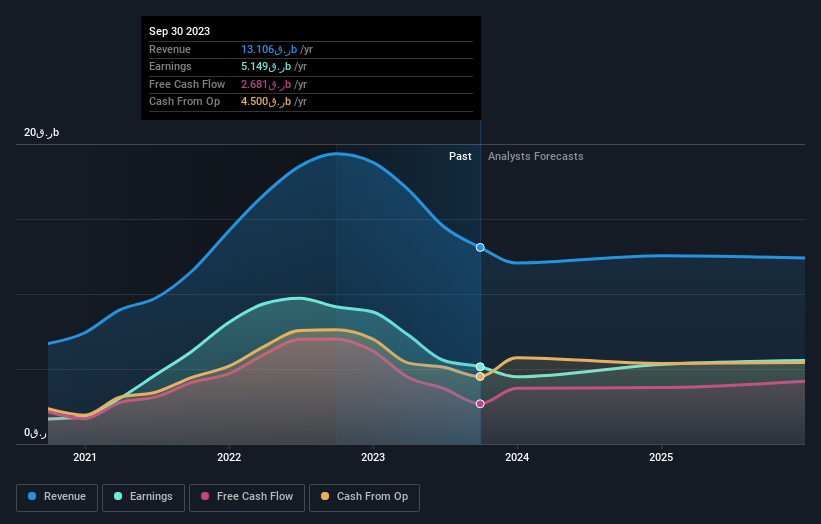Click the Analysts Forecasts label
The height and width of the screenshot is (524, 821).
(x=536, y=157)
